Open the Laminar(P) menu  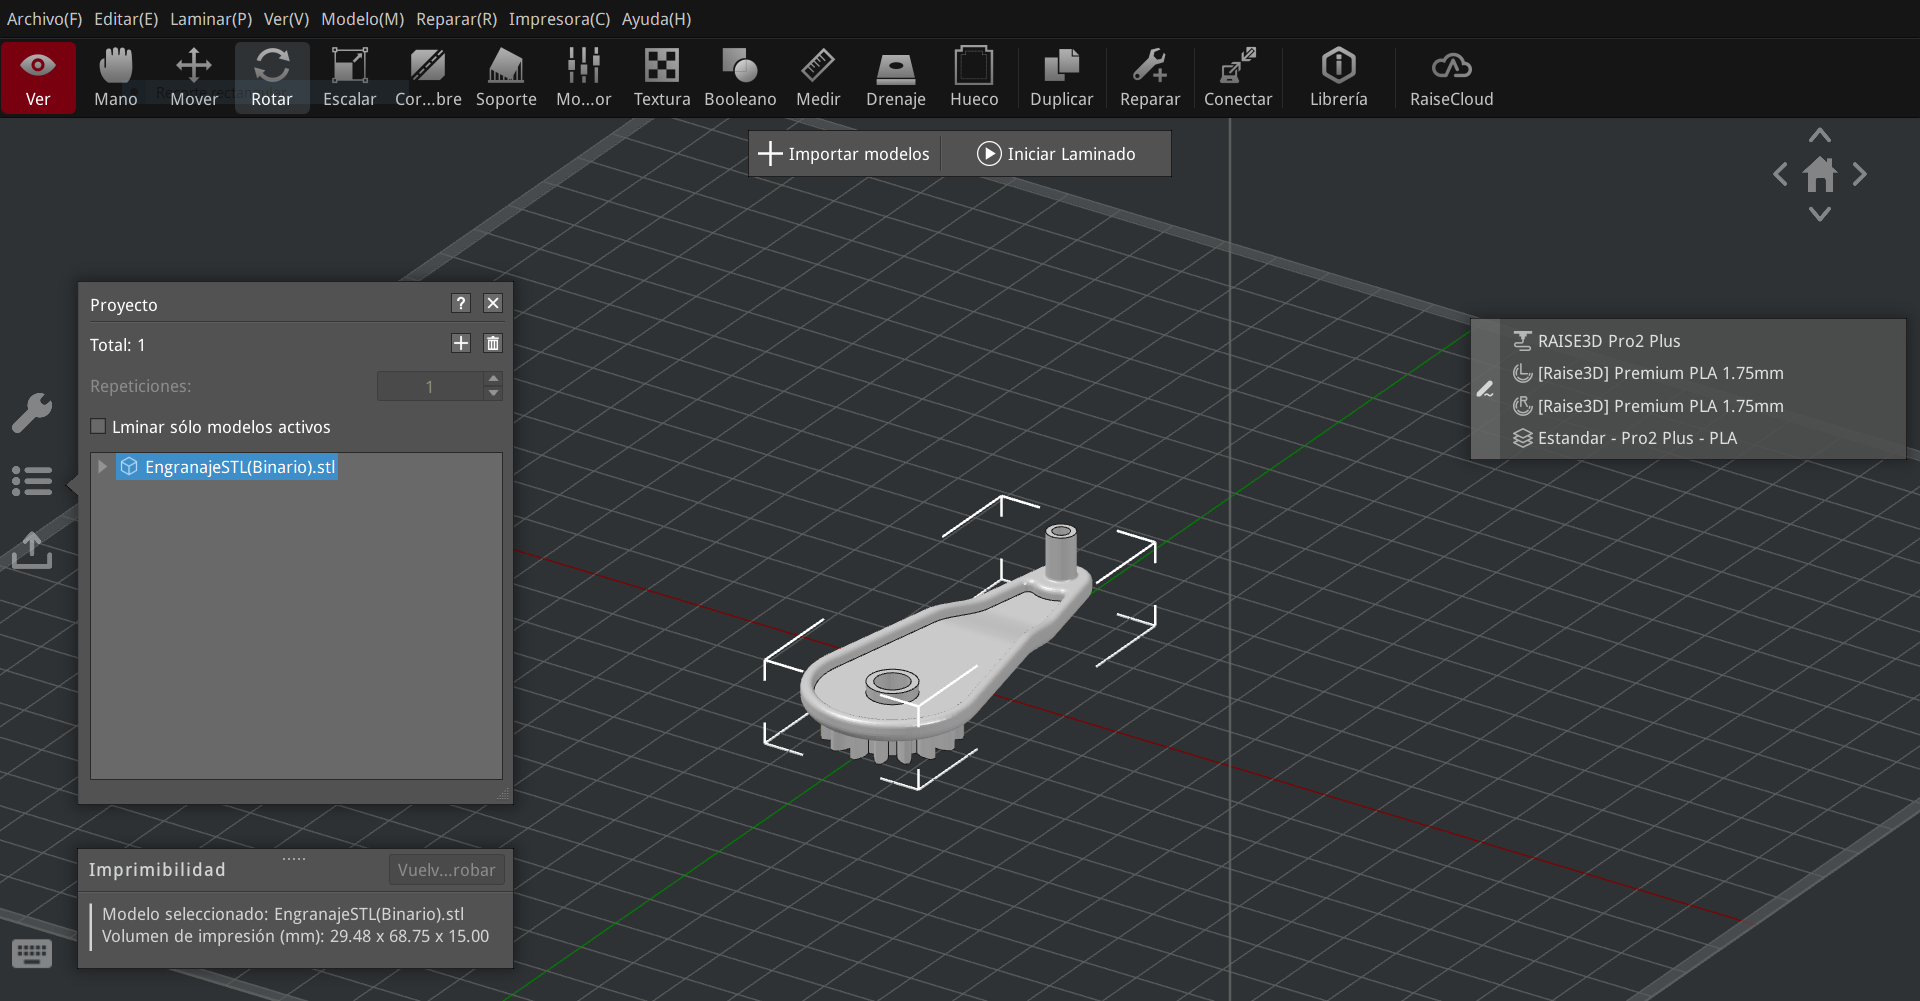(x=211, y=19)
